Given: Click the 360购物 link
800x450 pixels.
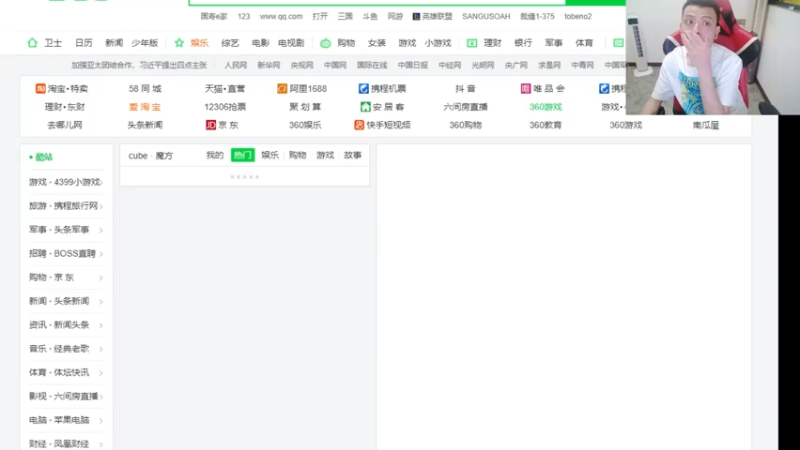Looking at the screenshot, I should coord(465,125).
